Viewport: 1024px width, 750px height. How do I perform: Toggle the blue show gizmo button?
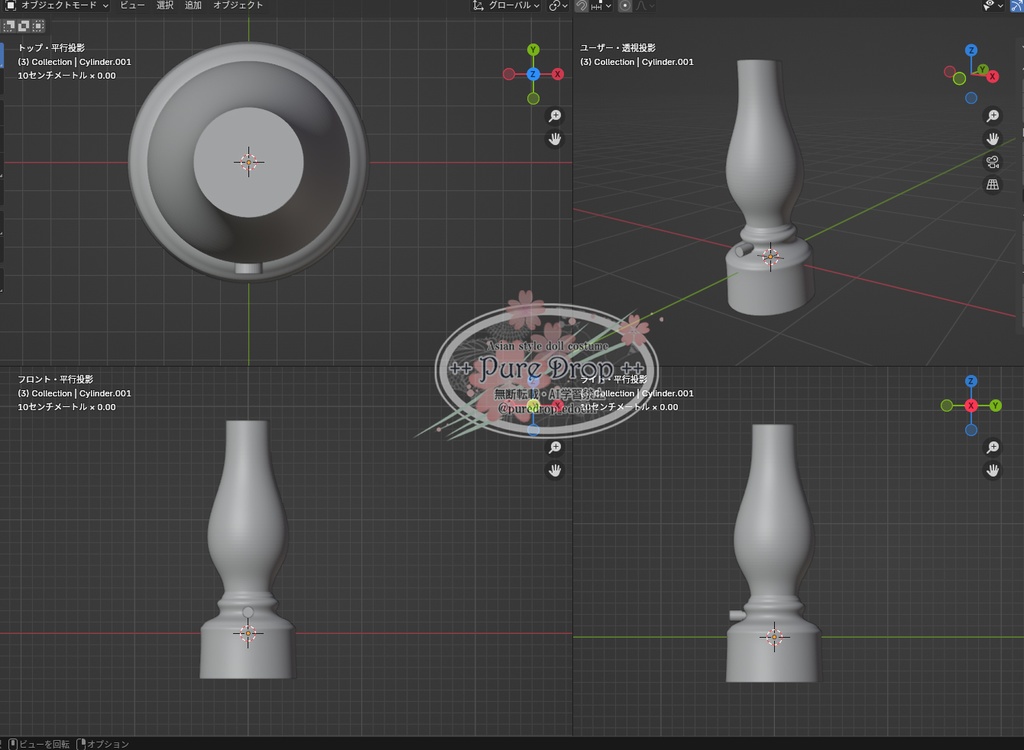1017,5
